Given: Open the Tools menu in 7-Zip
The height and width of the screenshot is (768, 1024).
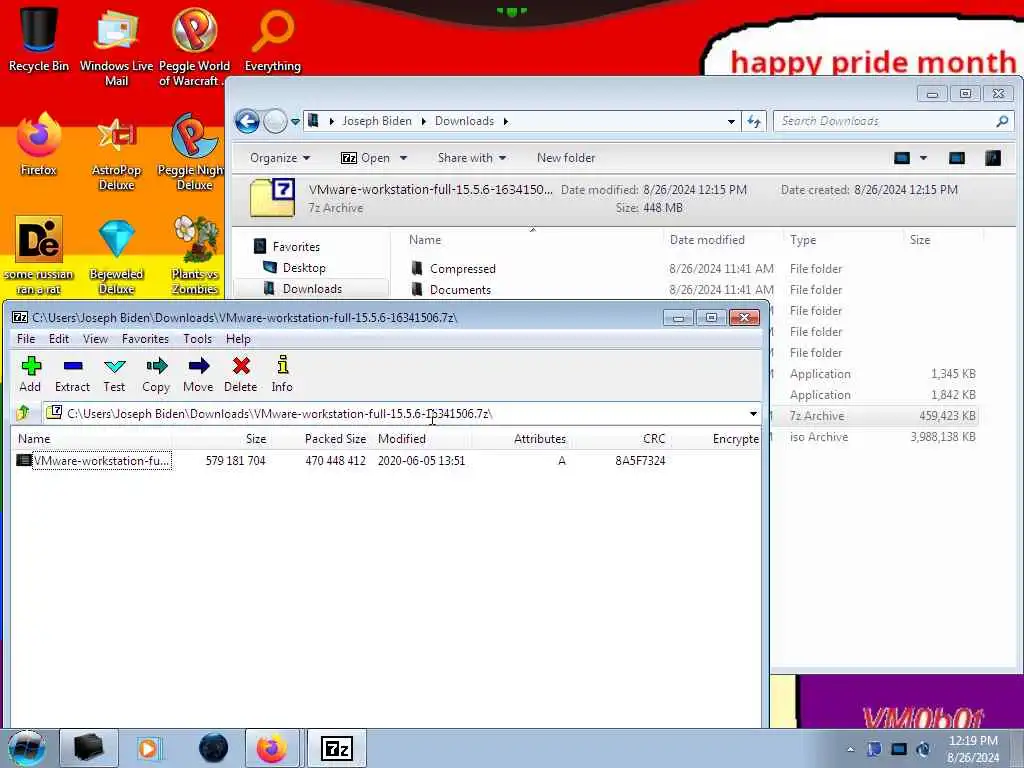Looking at the screenshot, I should [x=197, y=339].
